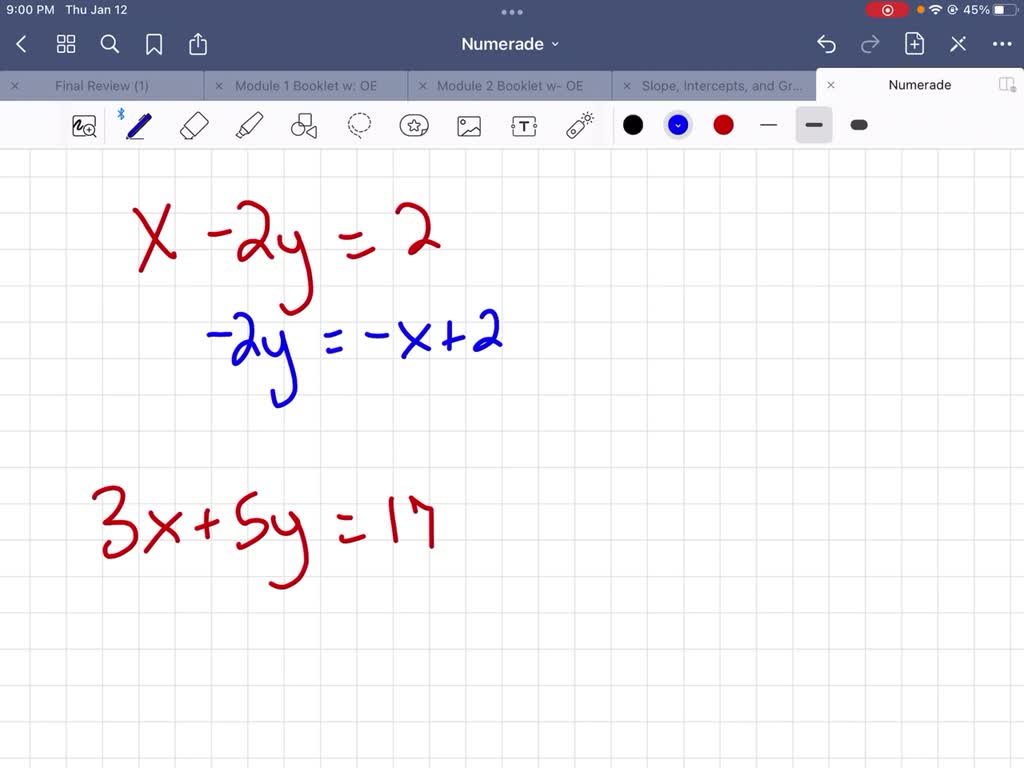Image resolution: width=1024 pixels, height=768 pixels.
Task: Undo the last pen stroke
Action: [x=826, y=44]
